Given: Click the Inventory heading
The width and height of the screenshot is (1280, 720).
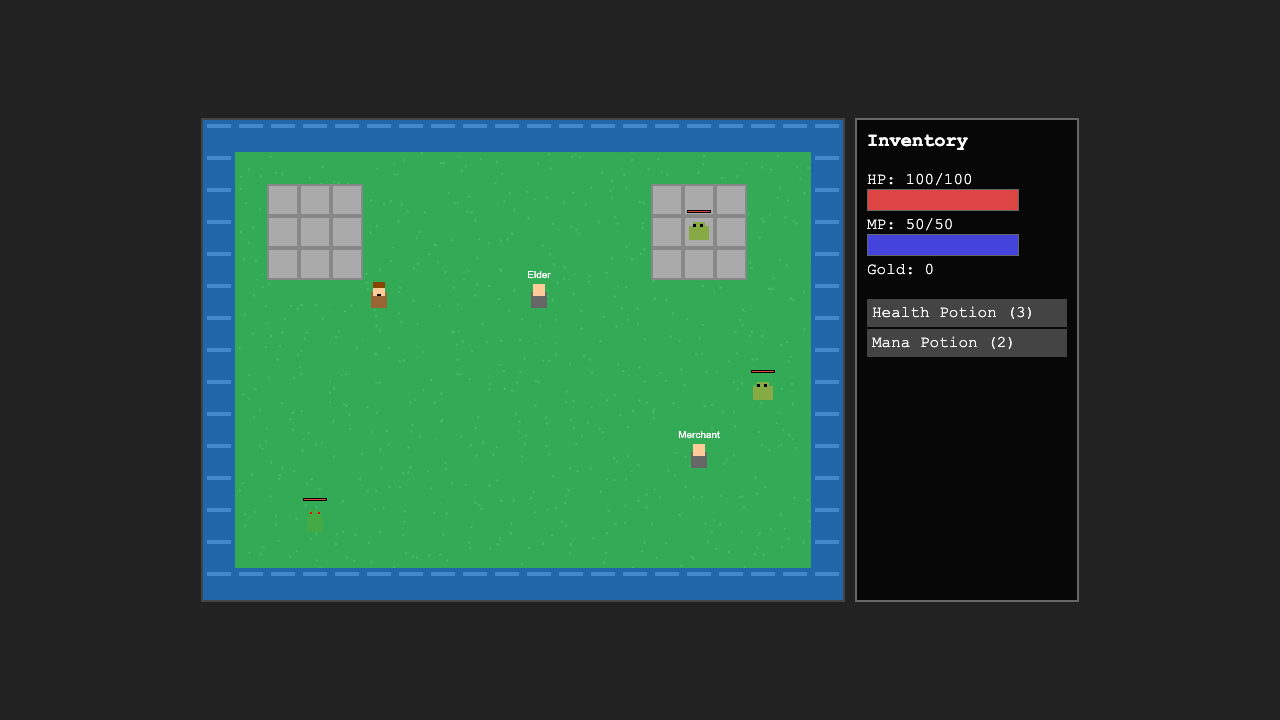Looking at the screenshot, I should [x=917, y=141].
